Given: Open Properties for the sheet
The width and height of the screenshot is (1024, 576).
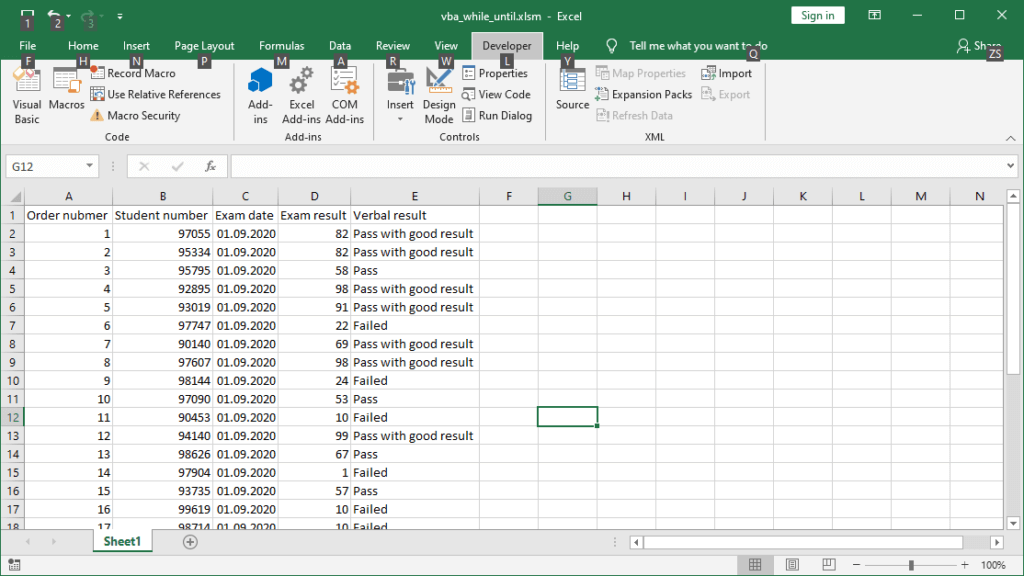Looking at the screenshot, I should pos(496,72).
